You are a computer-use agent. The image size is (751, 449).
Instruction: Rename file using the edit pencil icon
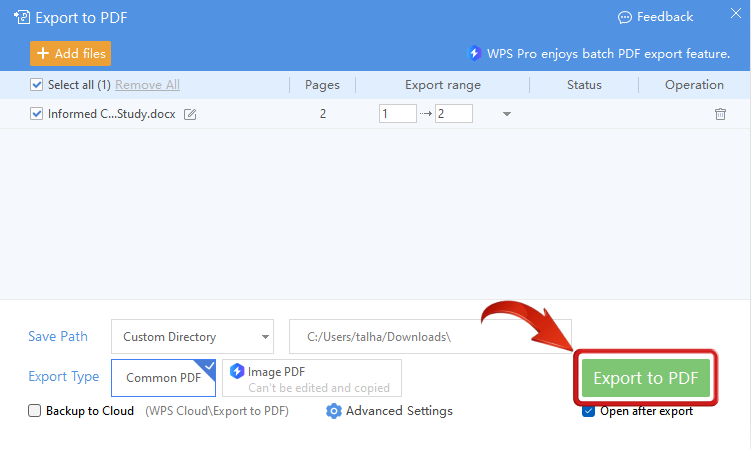pyautogui.click(x=190, y=114)
